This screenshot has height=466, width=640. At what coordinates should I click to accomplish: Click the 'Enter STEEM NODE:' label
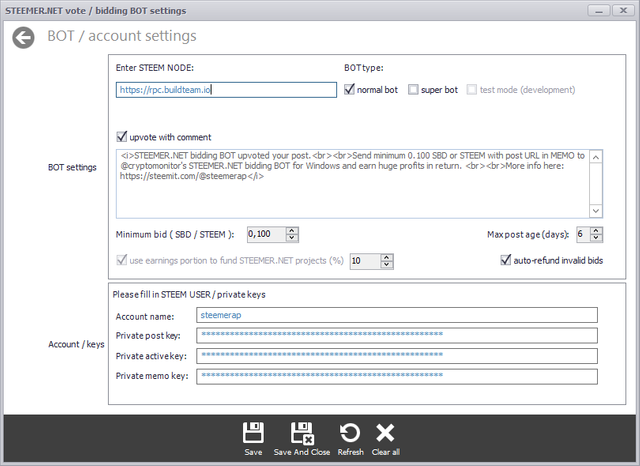[155, 68]
